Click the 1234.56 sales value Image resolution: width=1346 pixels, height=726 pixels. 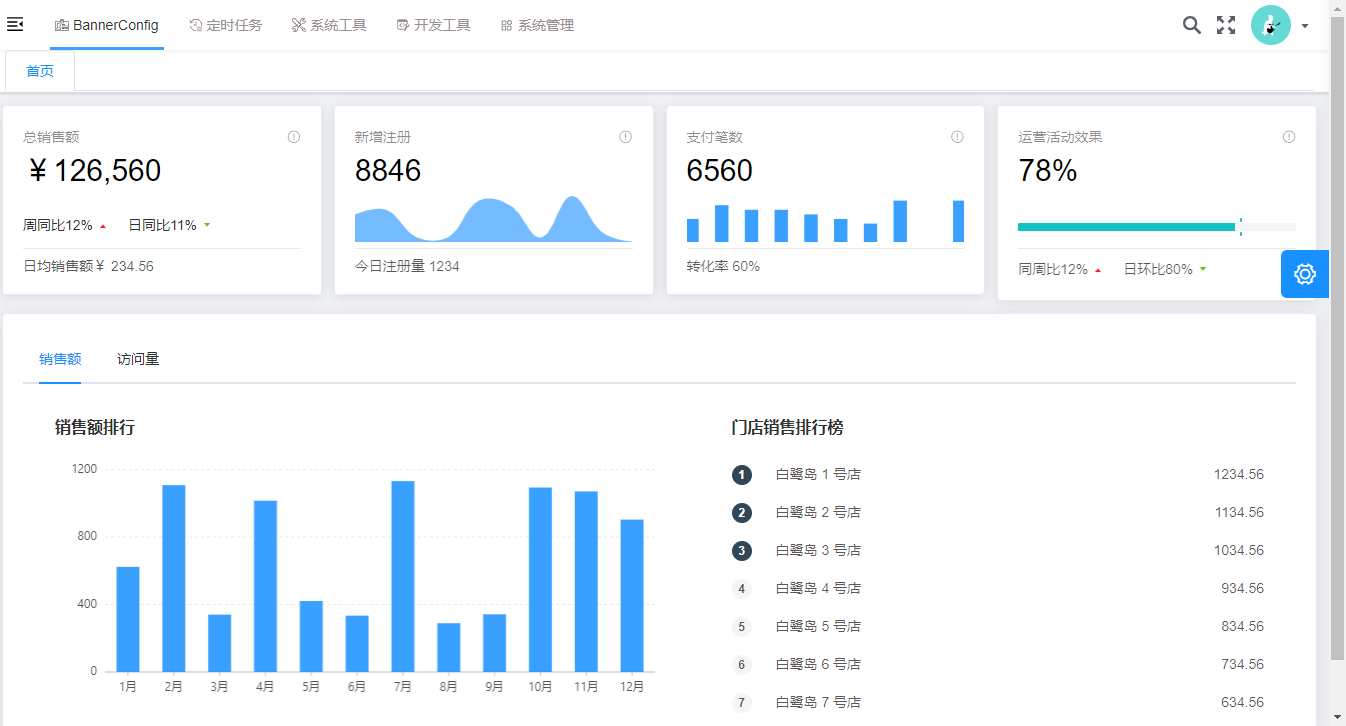click(x=1239, y=475)
